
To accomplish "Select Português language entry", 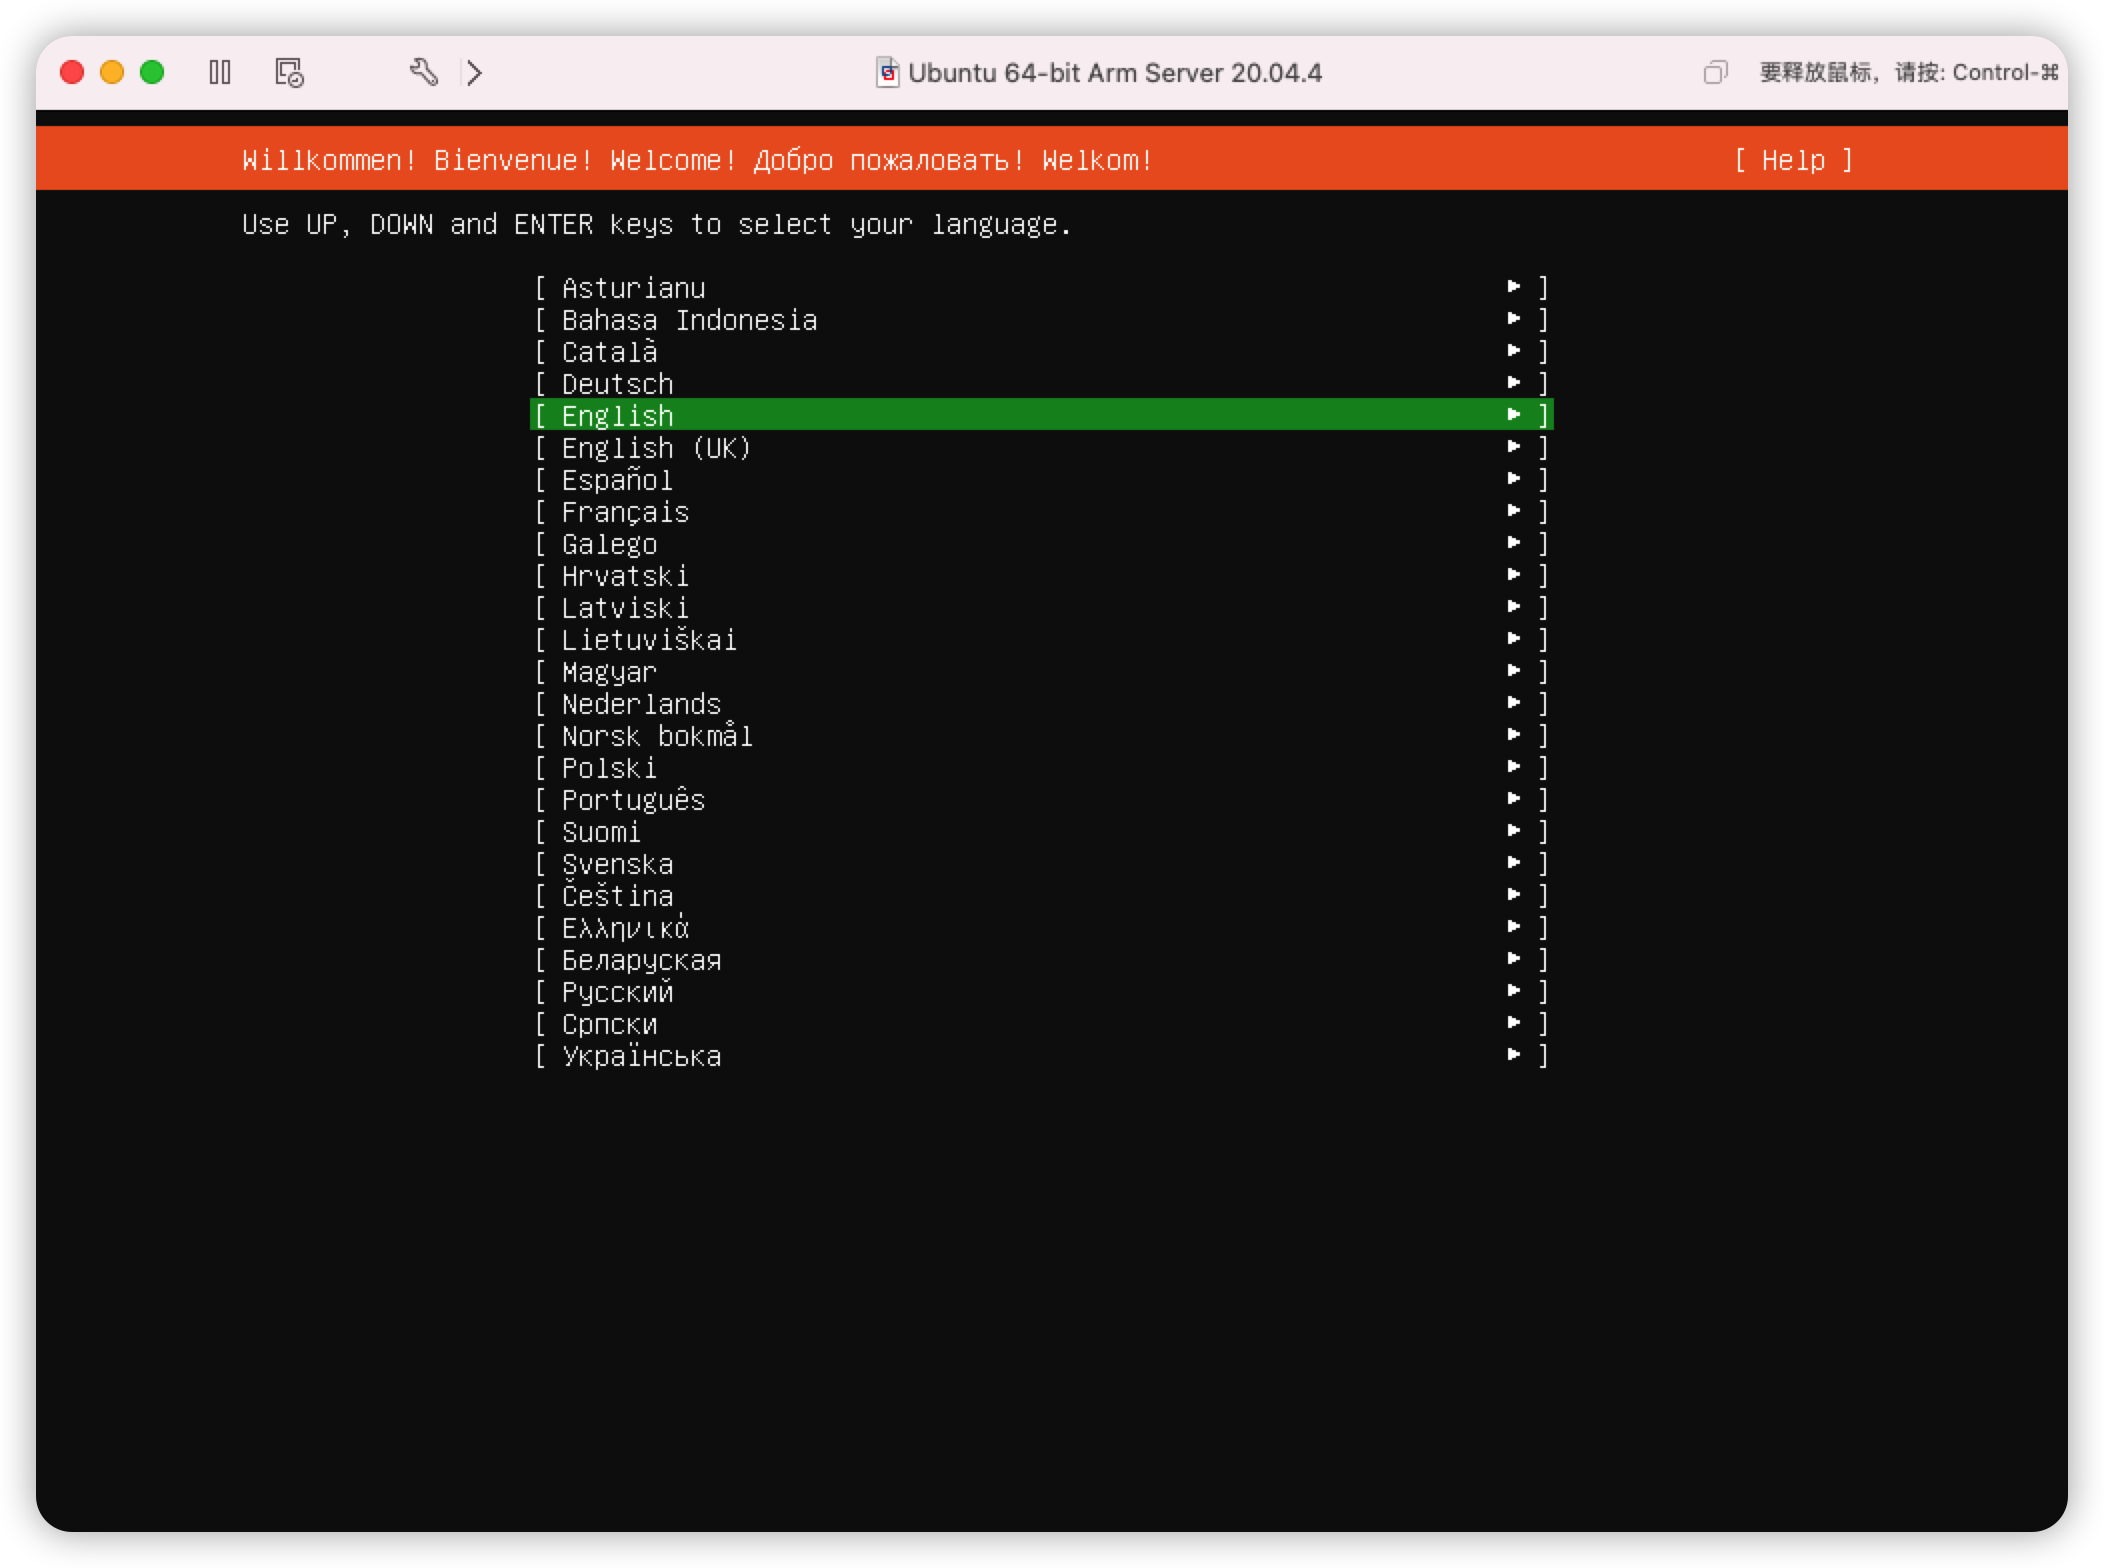I will pyautogui.click(x=1041, y=800).
